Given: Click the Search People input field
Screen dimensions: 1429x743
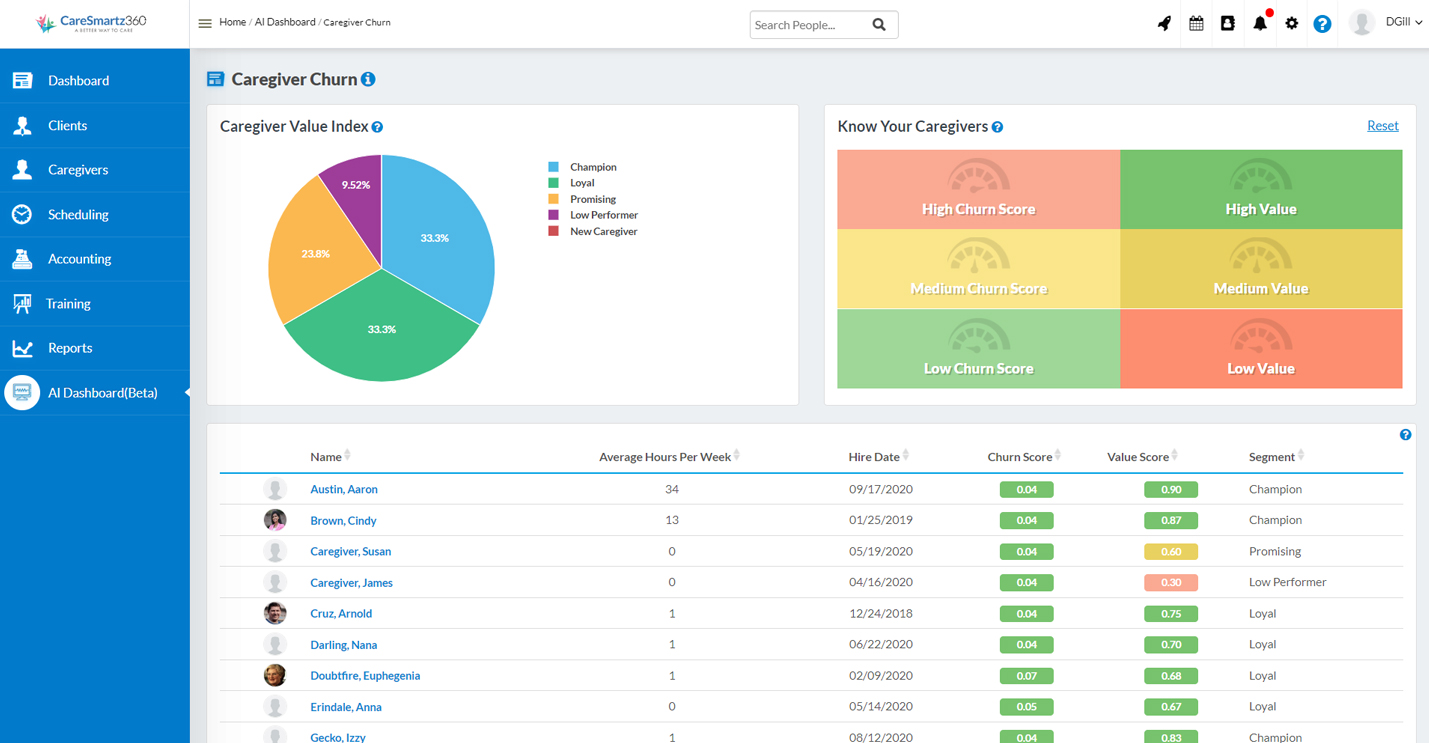Looking at the screenshot, I should (x=808, y=24).
